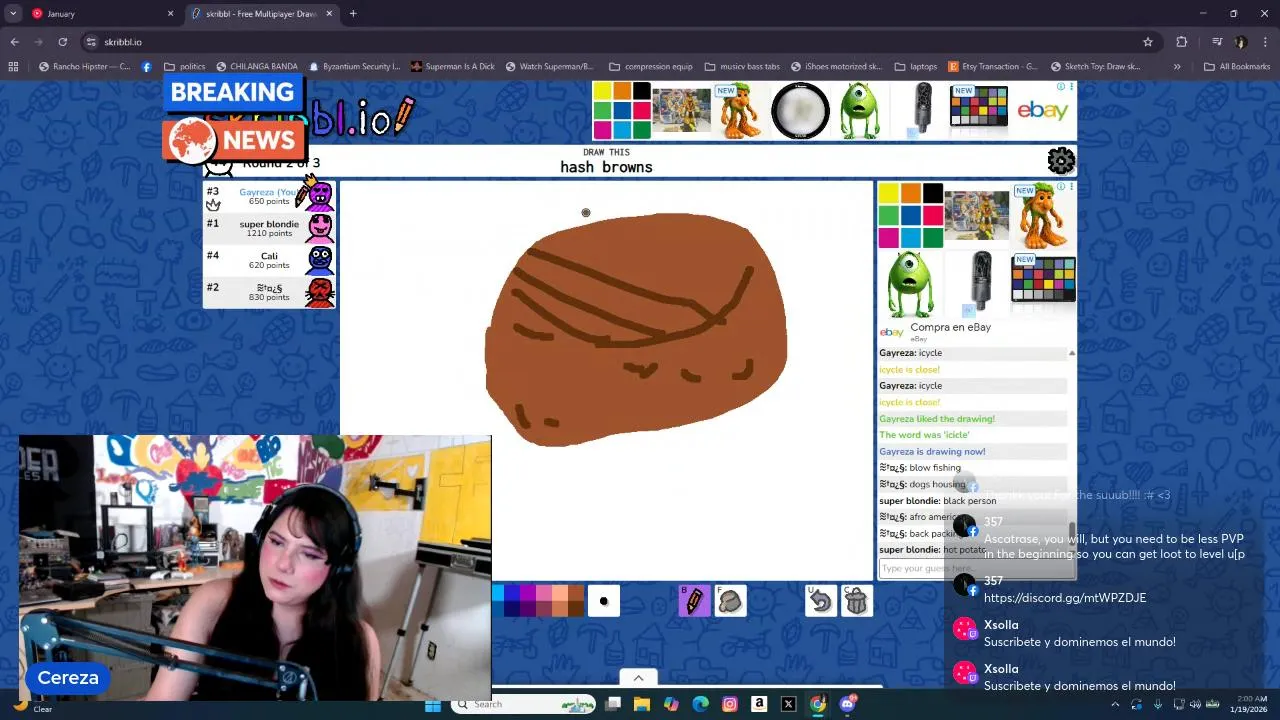Open skribbl settings gear
Viewport: 1280px width, 720px height.
[x=1061, y=160]
